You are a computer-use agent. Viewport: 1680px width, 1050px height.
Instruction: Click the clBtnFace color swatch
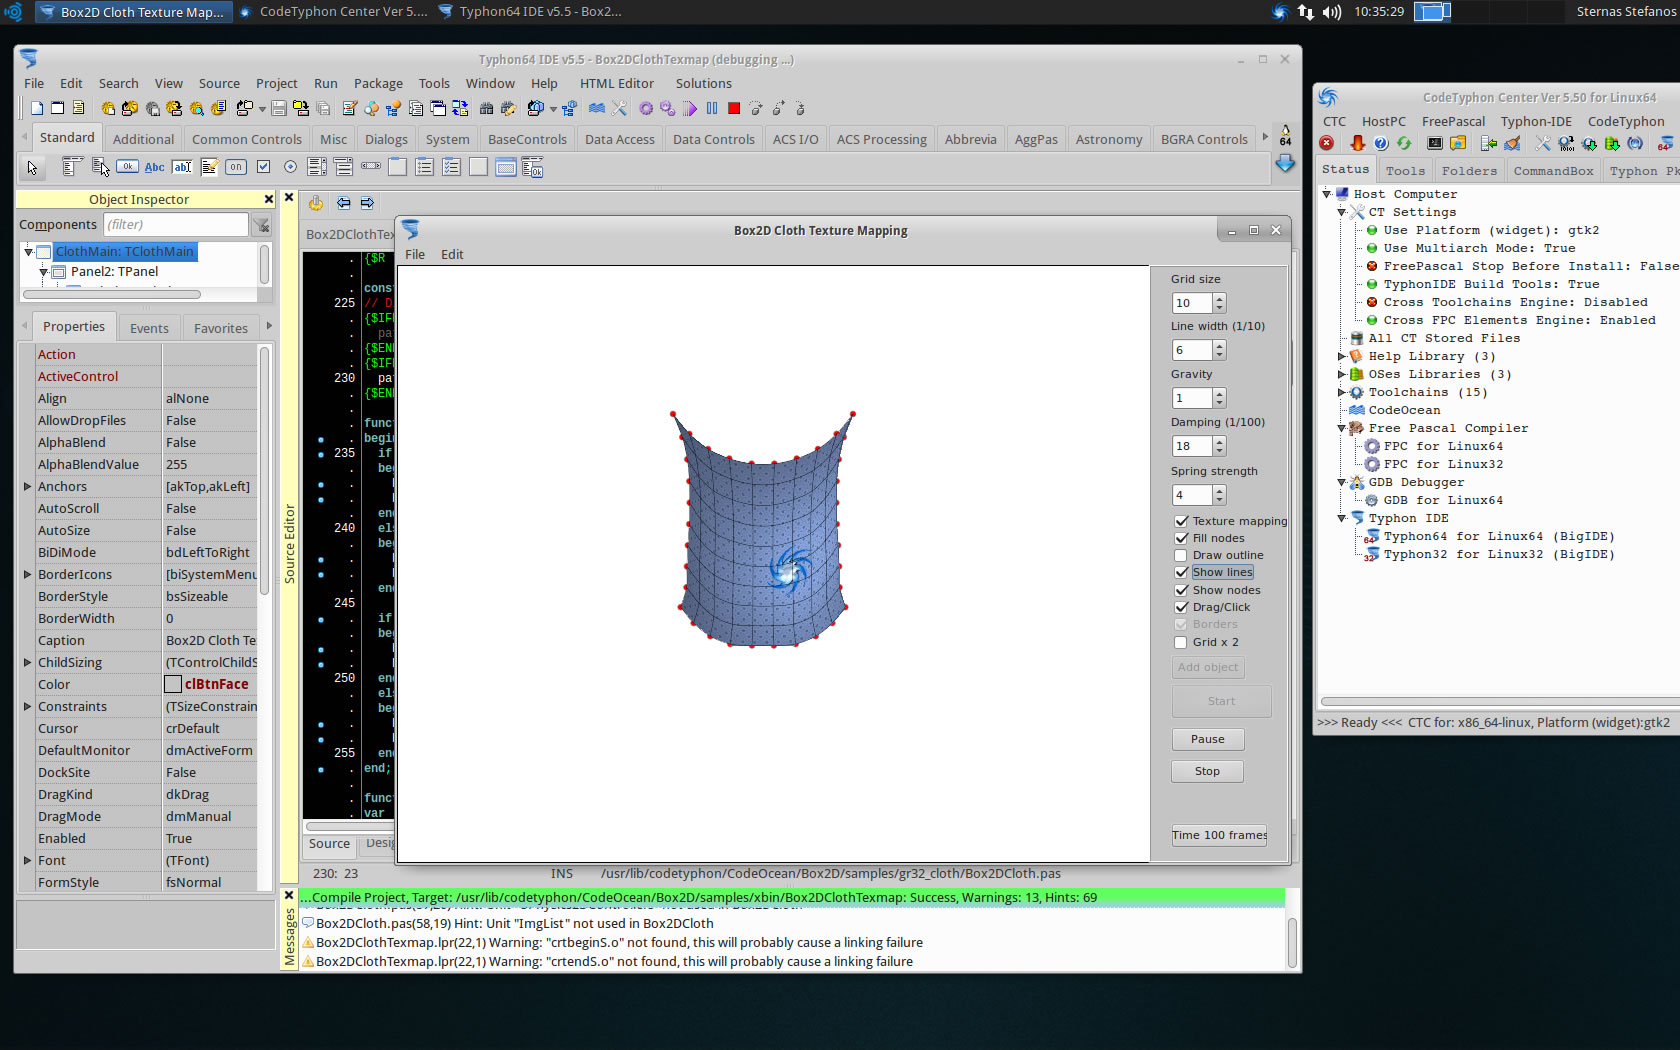pos(173,684)
